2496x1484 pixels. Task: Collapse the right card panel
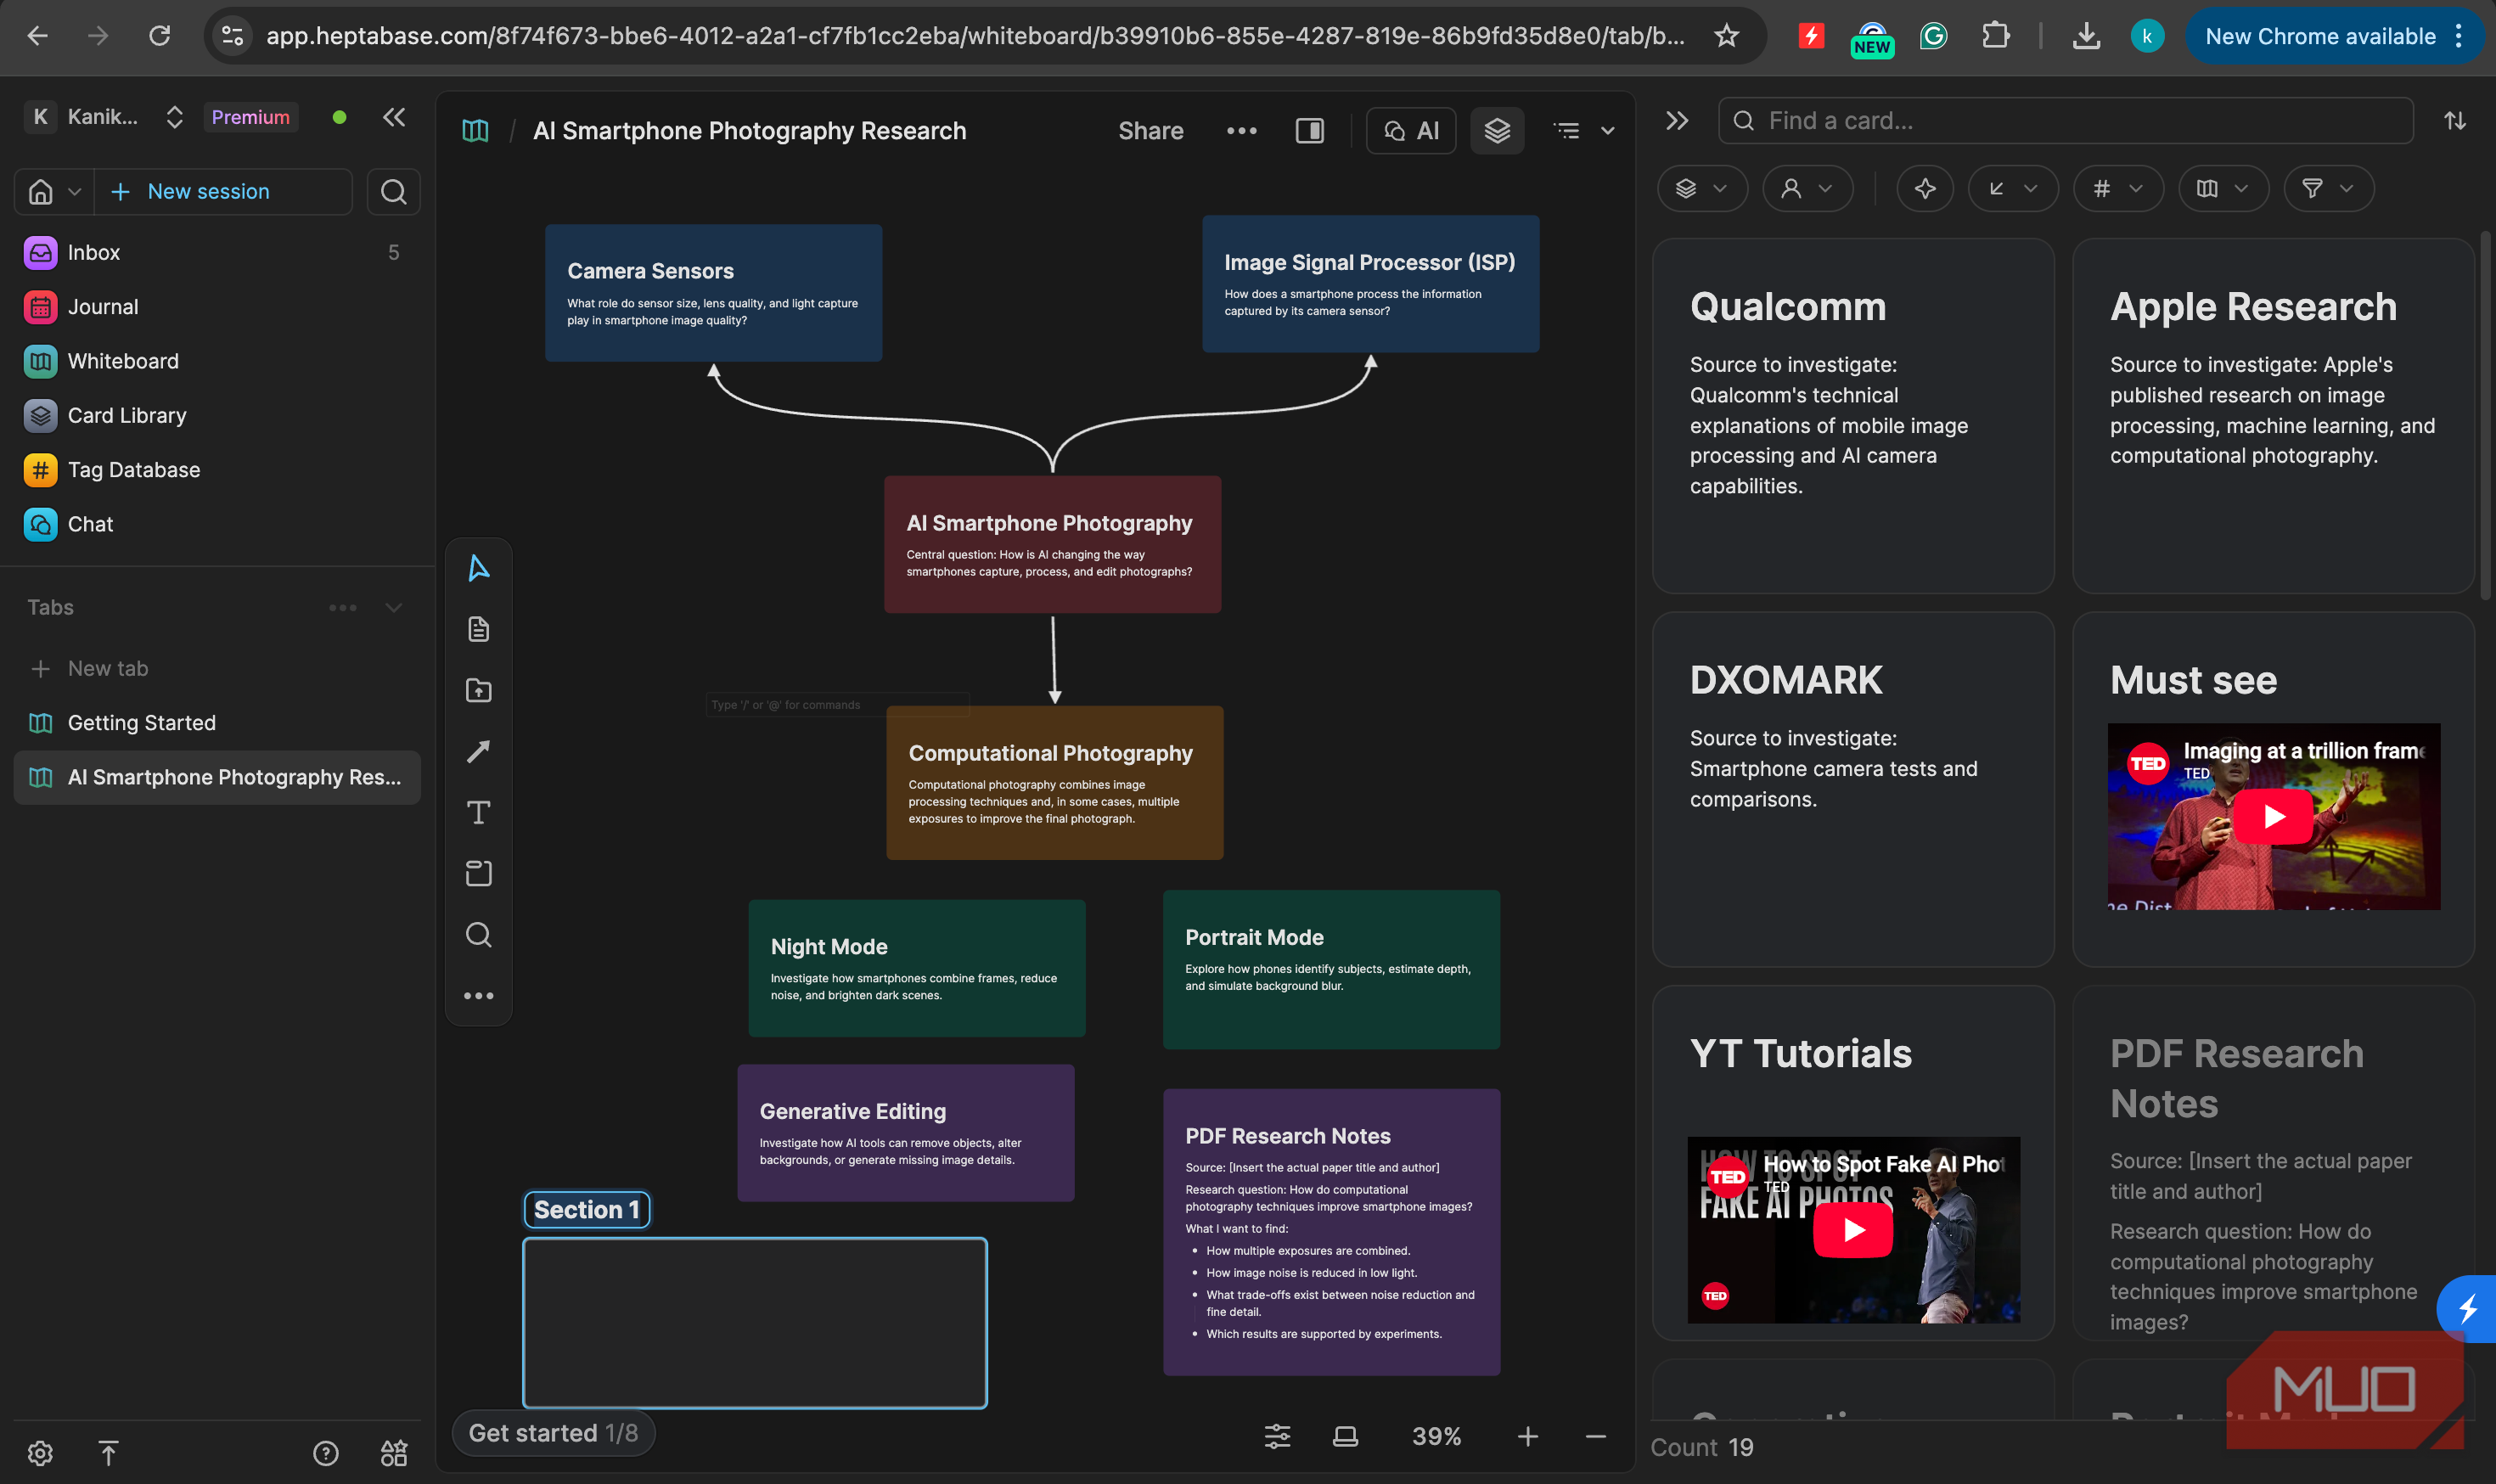[1677, 121]
